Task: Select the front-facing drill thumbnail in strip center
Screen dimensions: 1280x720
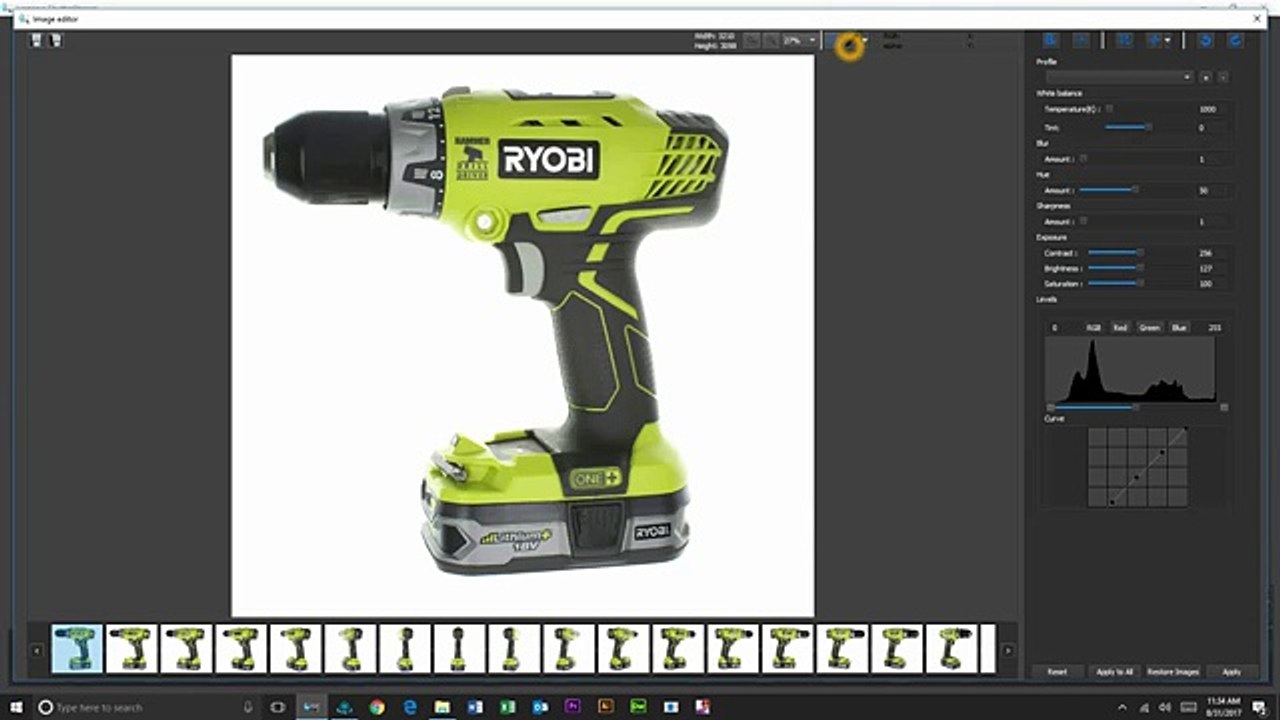Action: (x=459, y=649)
